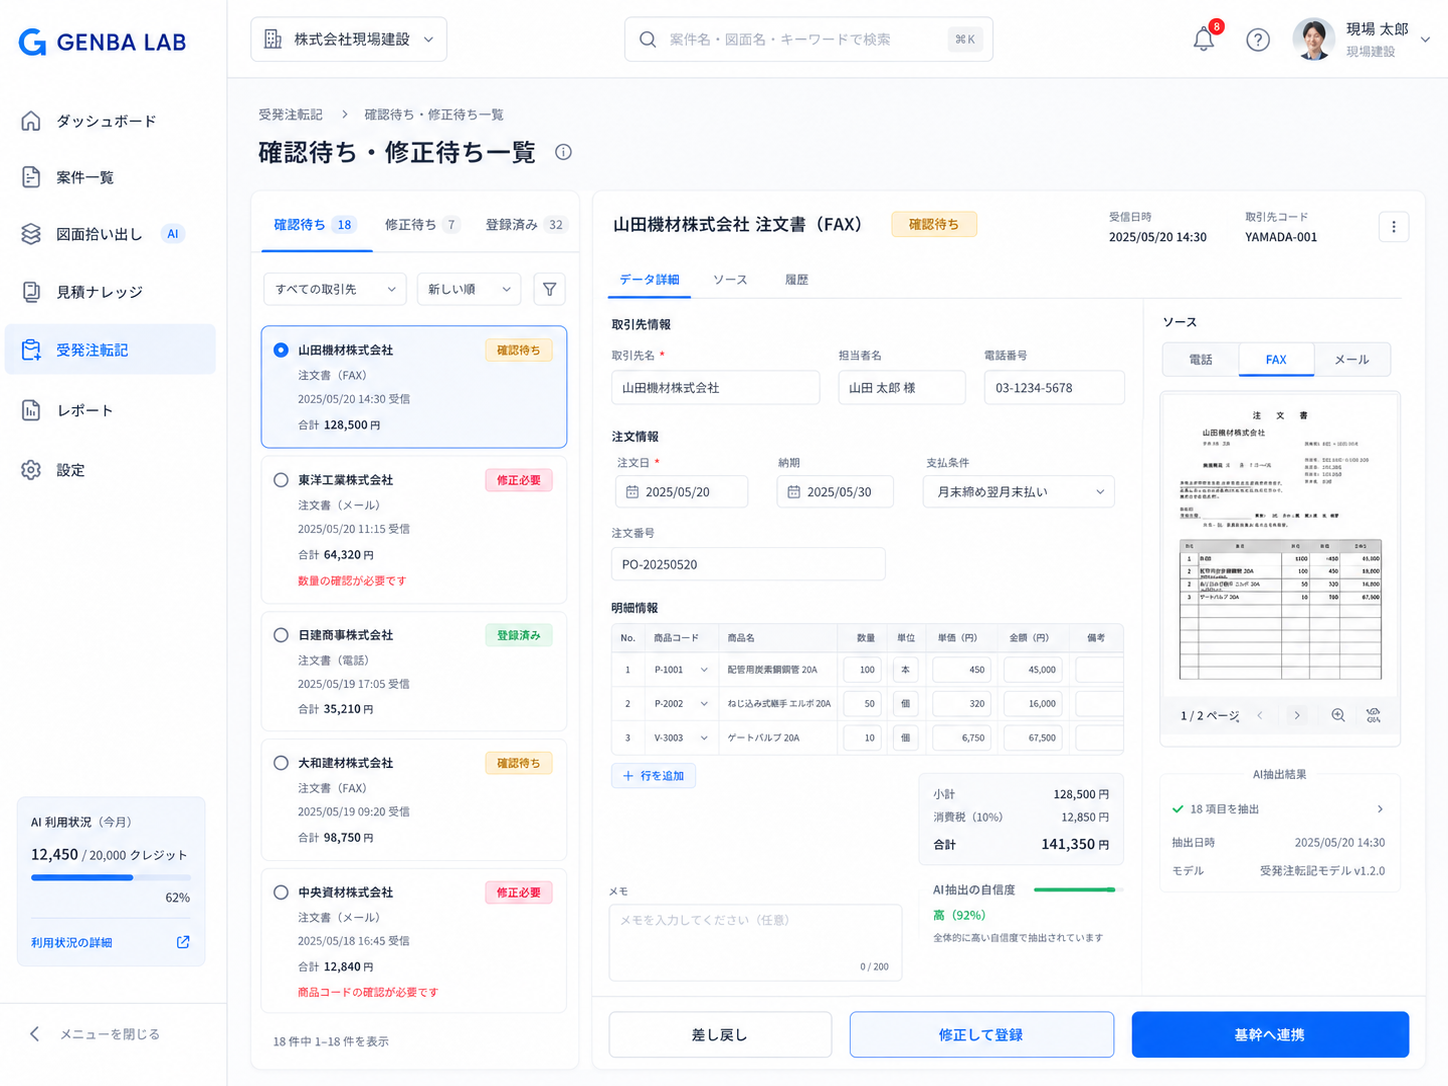Viewport: 1448px width, 1086px height.
Task: Open 設定 gear icon in sidebar
Action: click(31, 470)
